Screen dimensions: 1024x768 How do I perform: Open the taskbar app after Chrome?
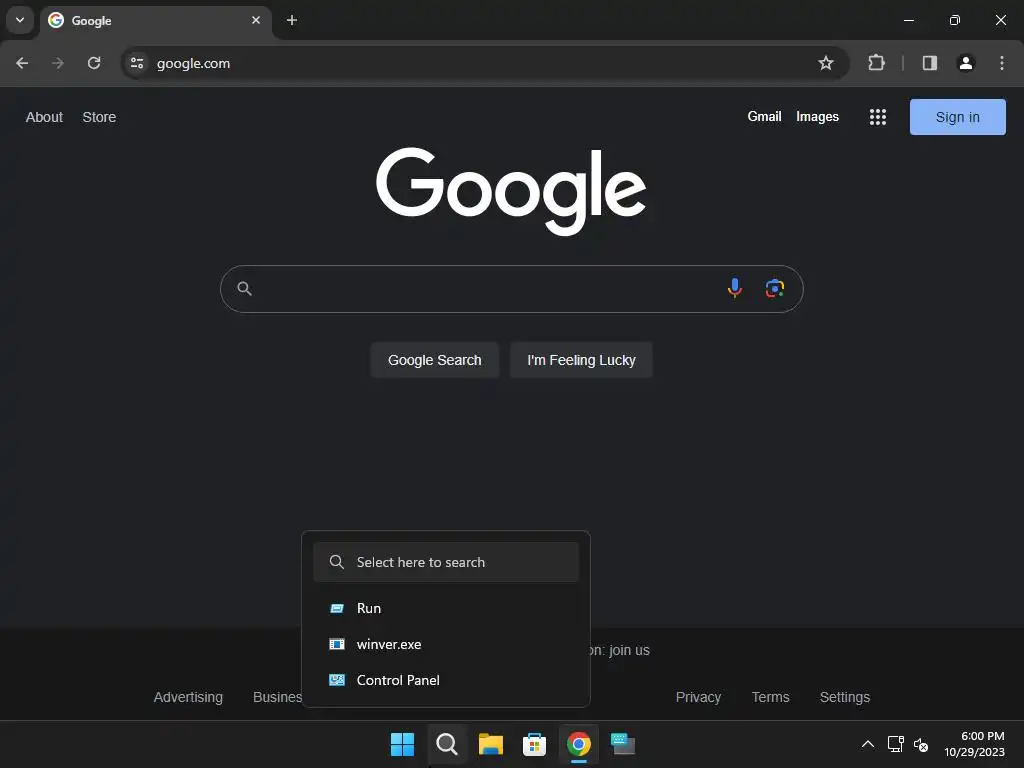[x=622, y=744]
